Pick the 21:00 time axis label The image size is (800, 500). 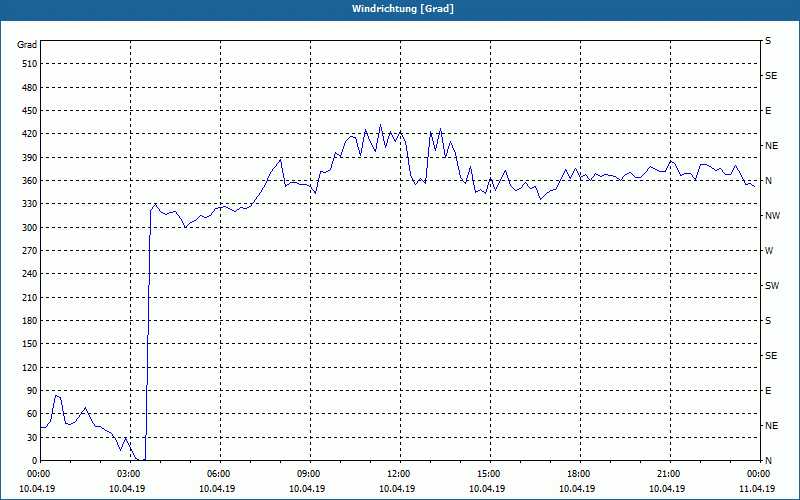tap(668, 474)
